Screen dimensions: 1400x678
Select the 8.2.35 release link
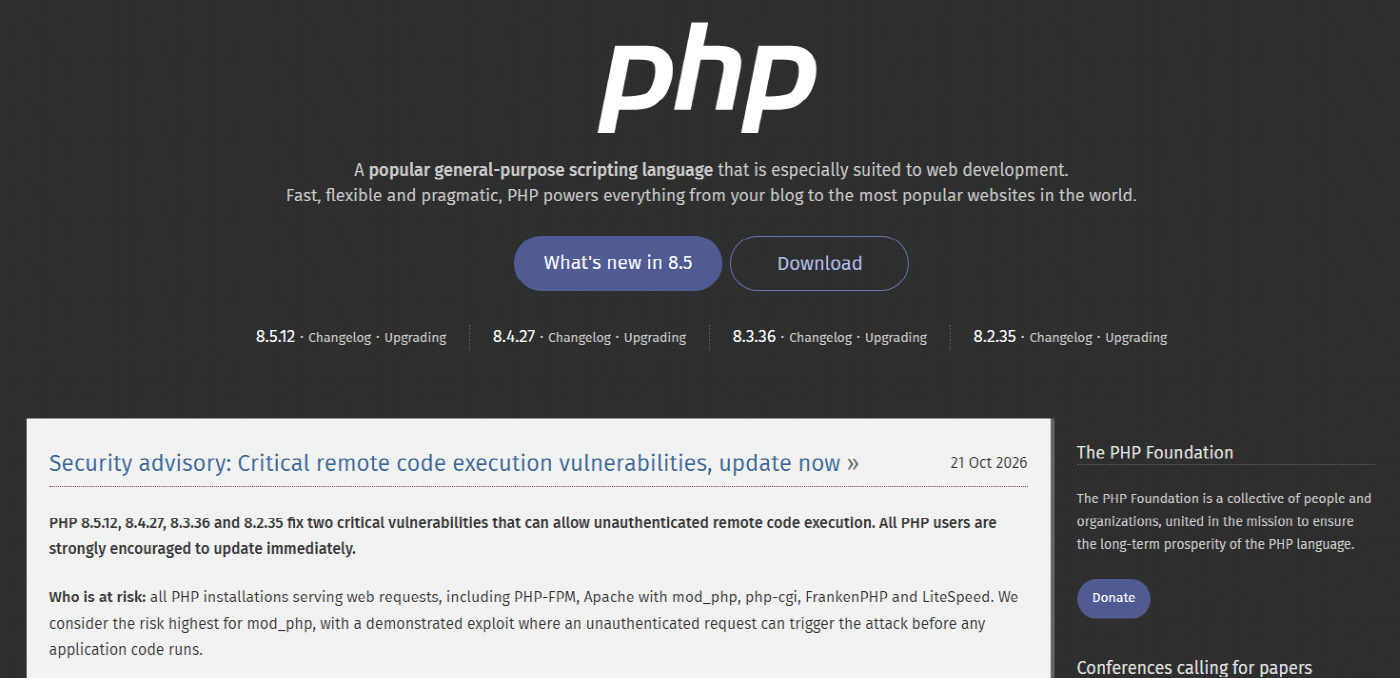click(x=995, y=337)
